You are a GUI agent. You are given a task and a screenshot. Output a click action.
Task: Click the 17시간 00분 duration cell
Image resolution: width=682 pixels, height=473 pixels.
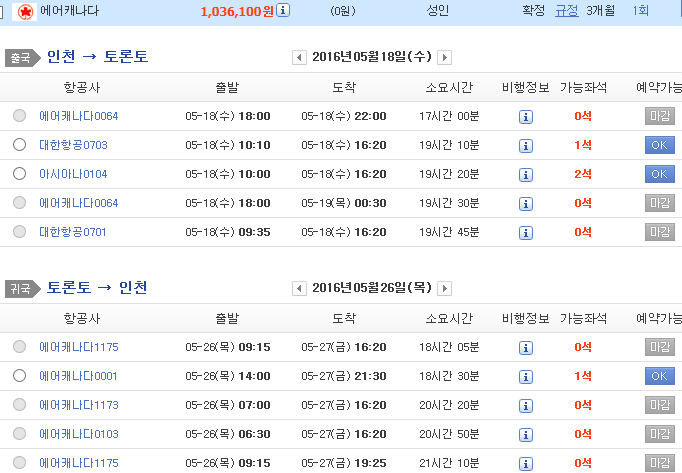pos(449,116)
